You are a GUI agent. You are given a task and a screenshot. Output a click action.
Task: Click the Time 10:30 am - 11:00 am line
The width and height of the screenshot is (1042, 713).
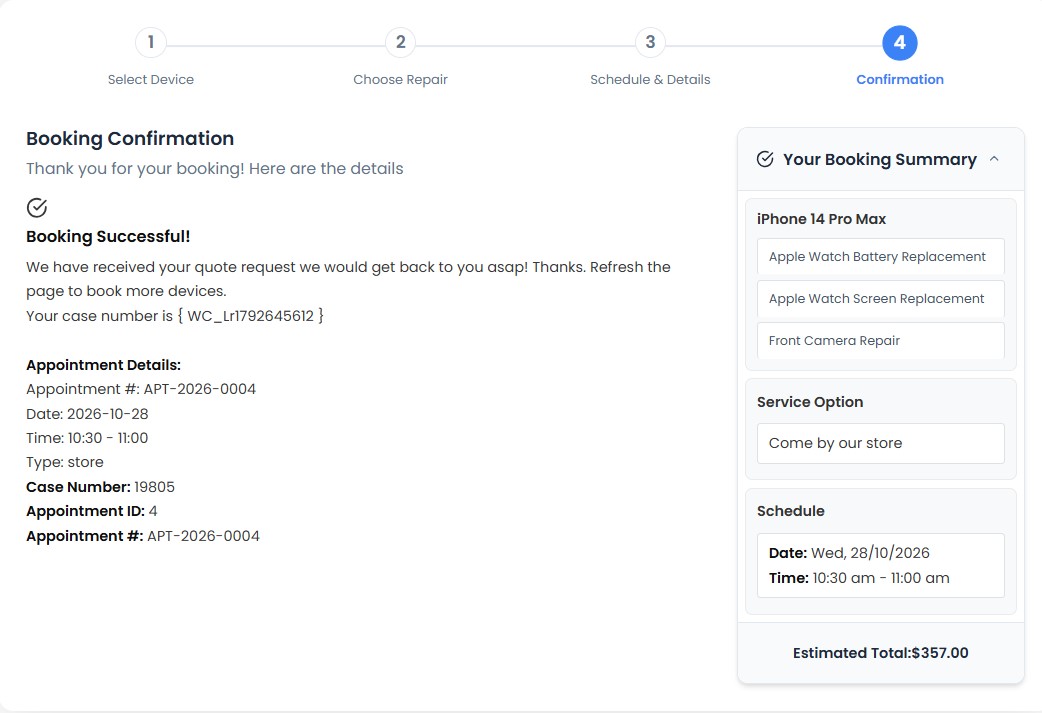pyautogui.click(x=859, y=578)
